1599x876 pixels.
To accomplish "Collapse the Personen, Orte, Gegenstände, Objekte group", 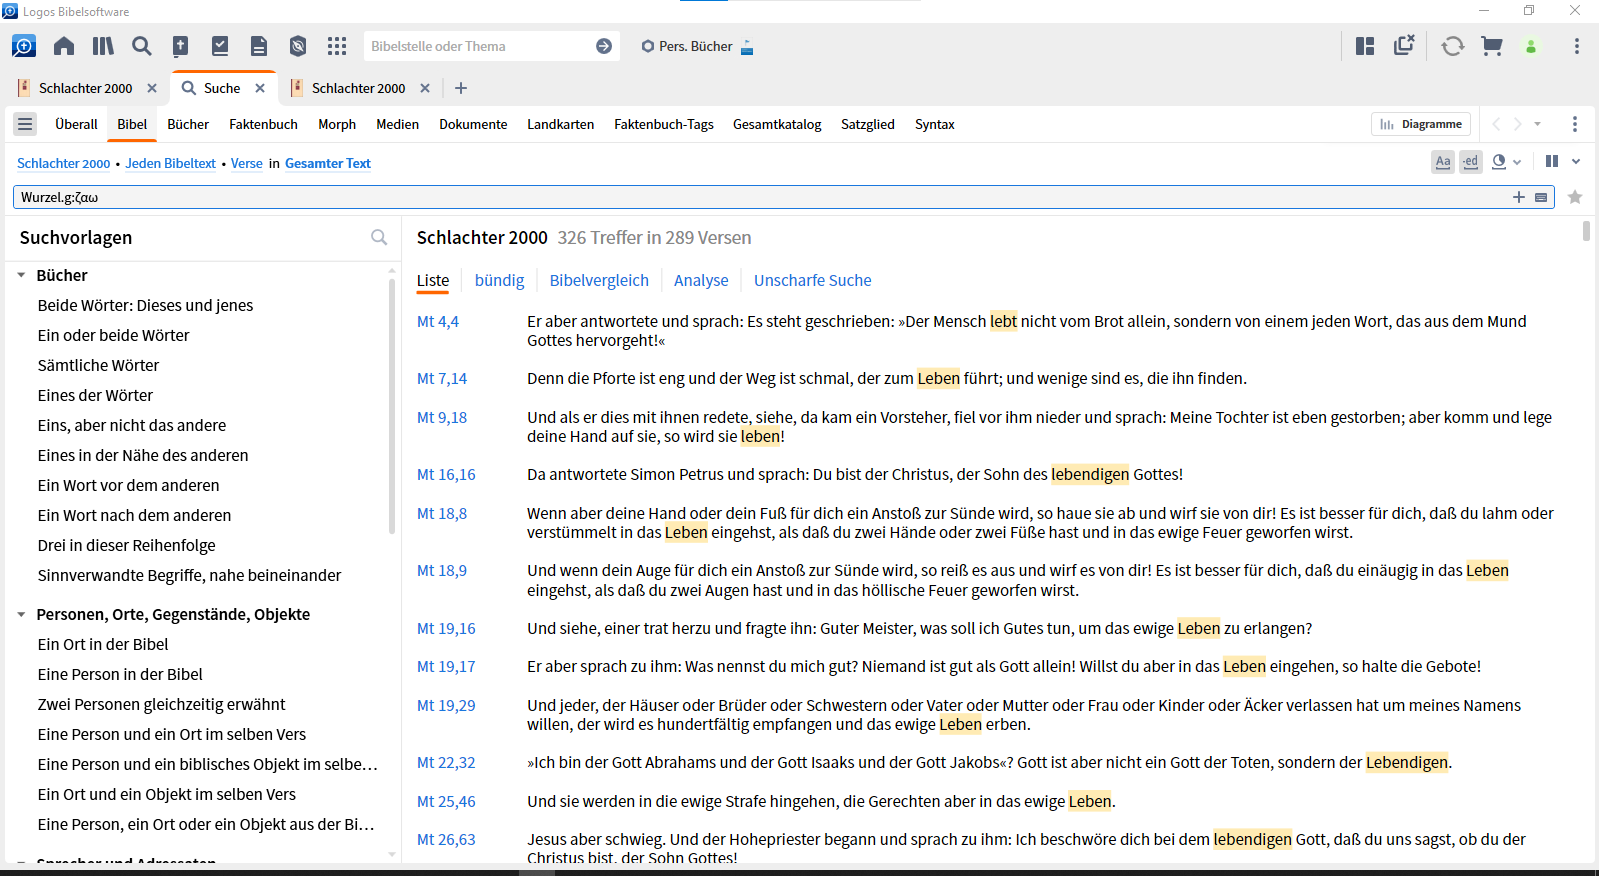I will [21, 614].
